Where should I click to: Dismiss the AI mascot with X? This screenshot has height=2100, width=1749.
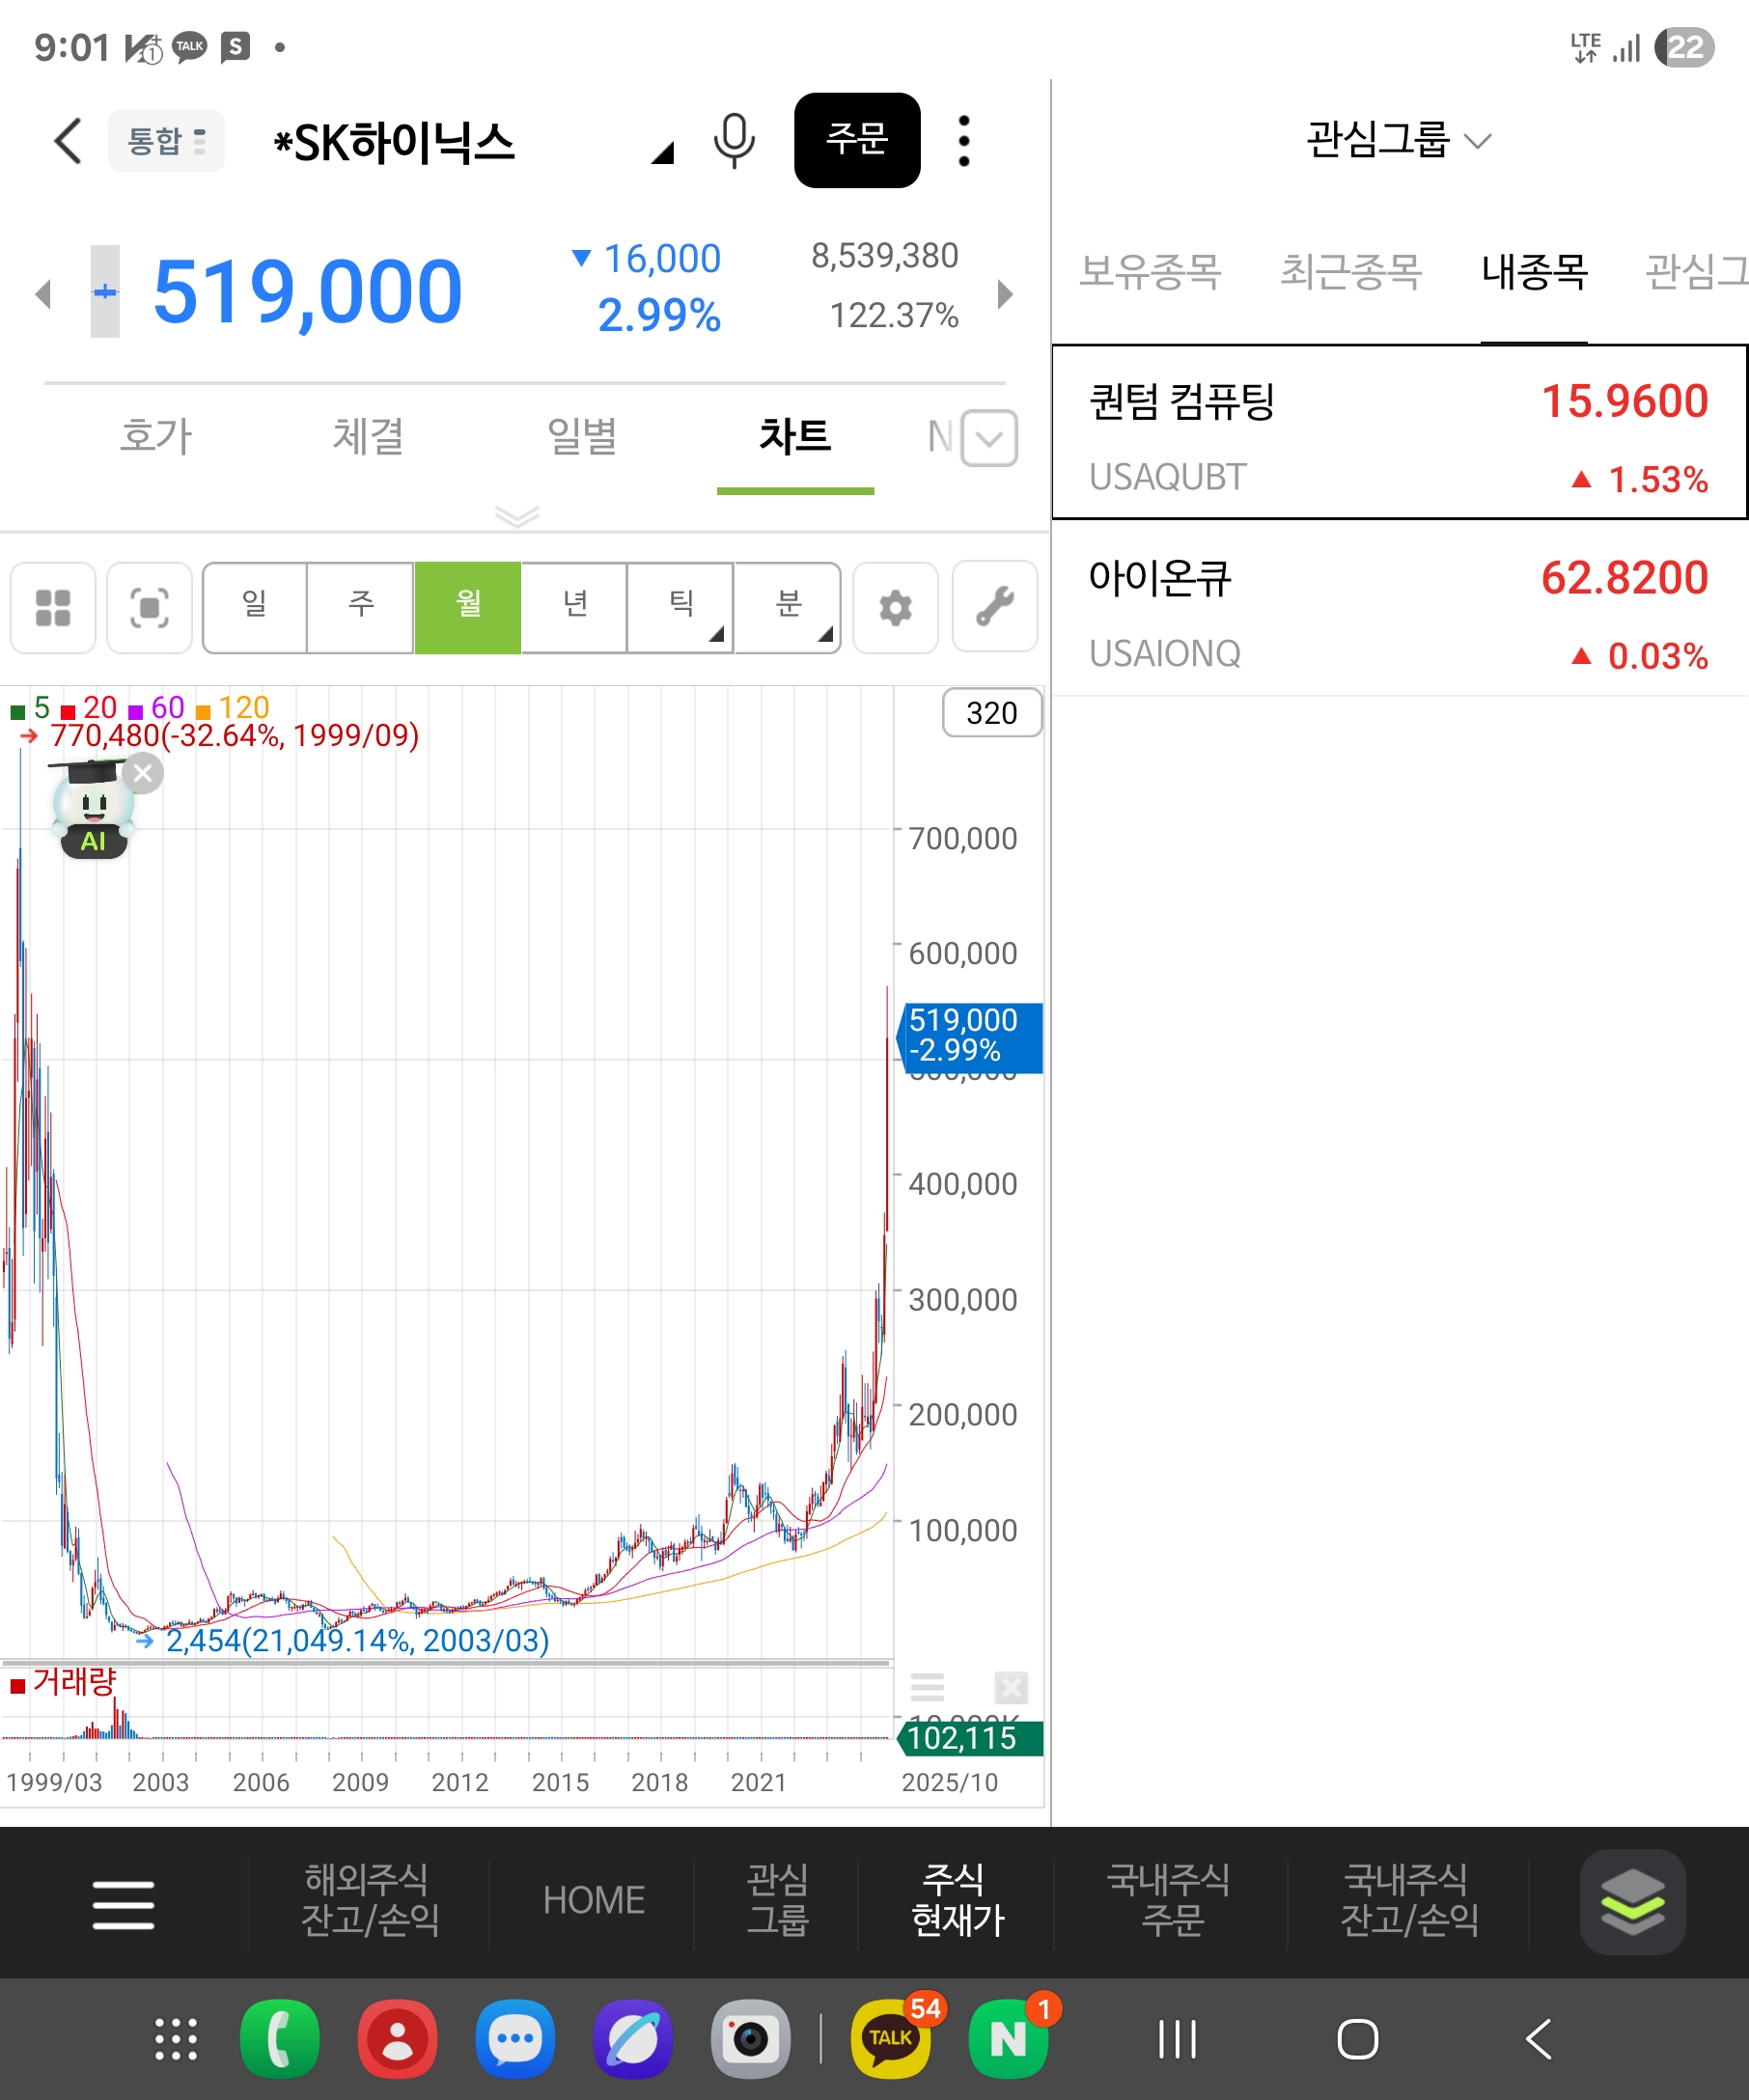[144, 773]
